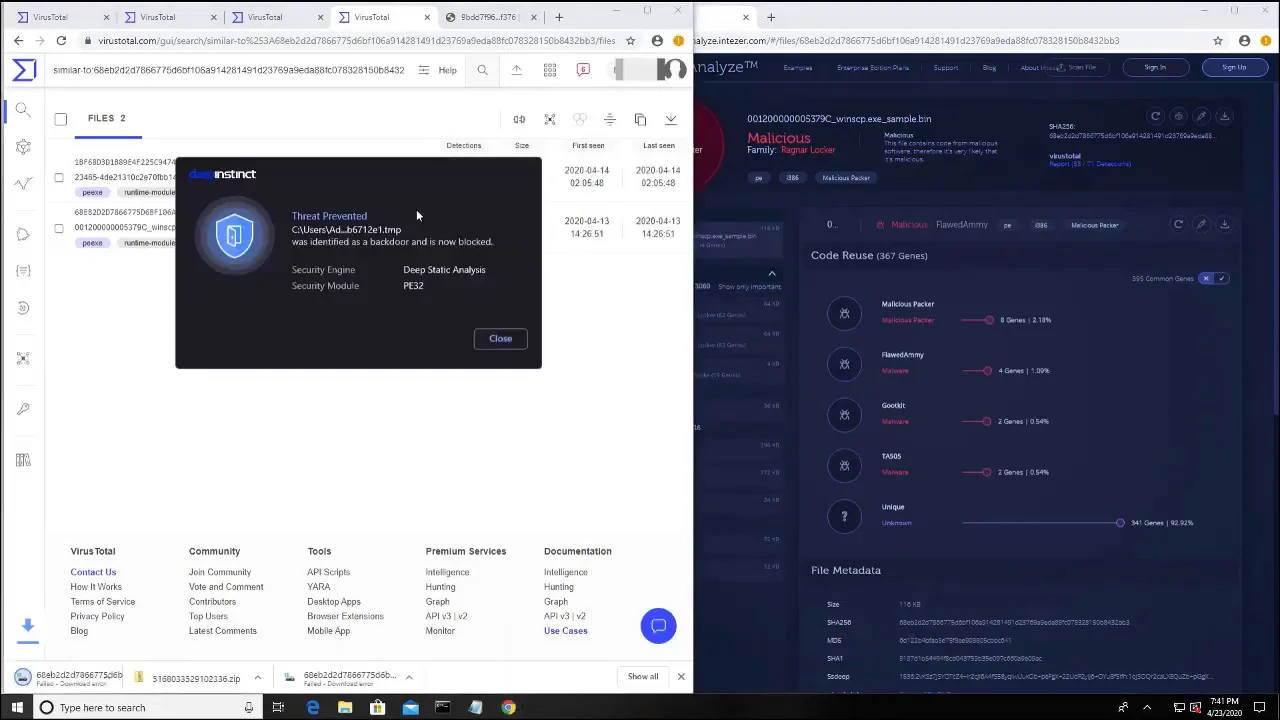
Task: Open VirusTotal notifications comment icon
Action: tap(583, 70)
